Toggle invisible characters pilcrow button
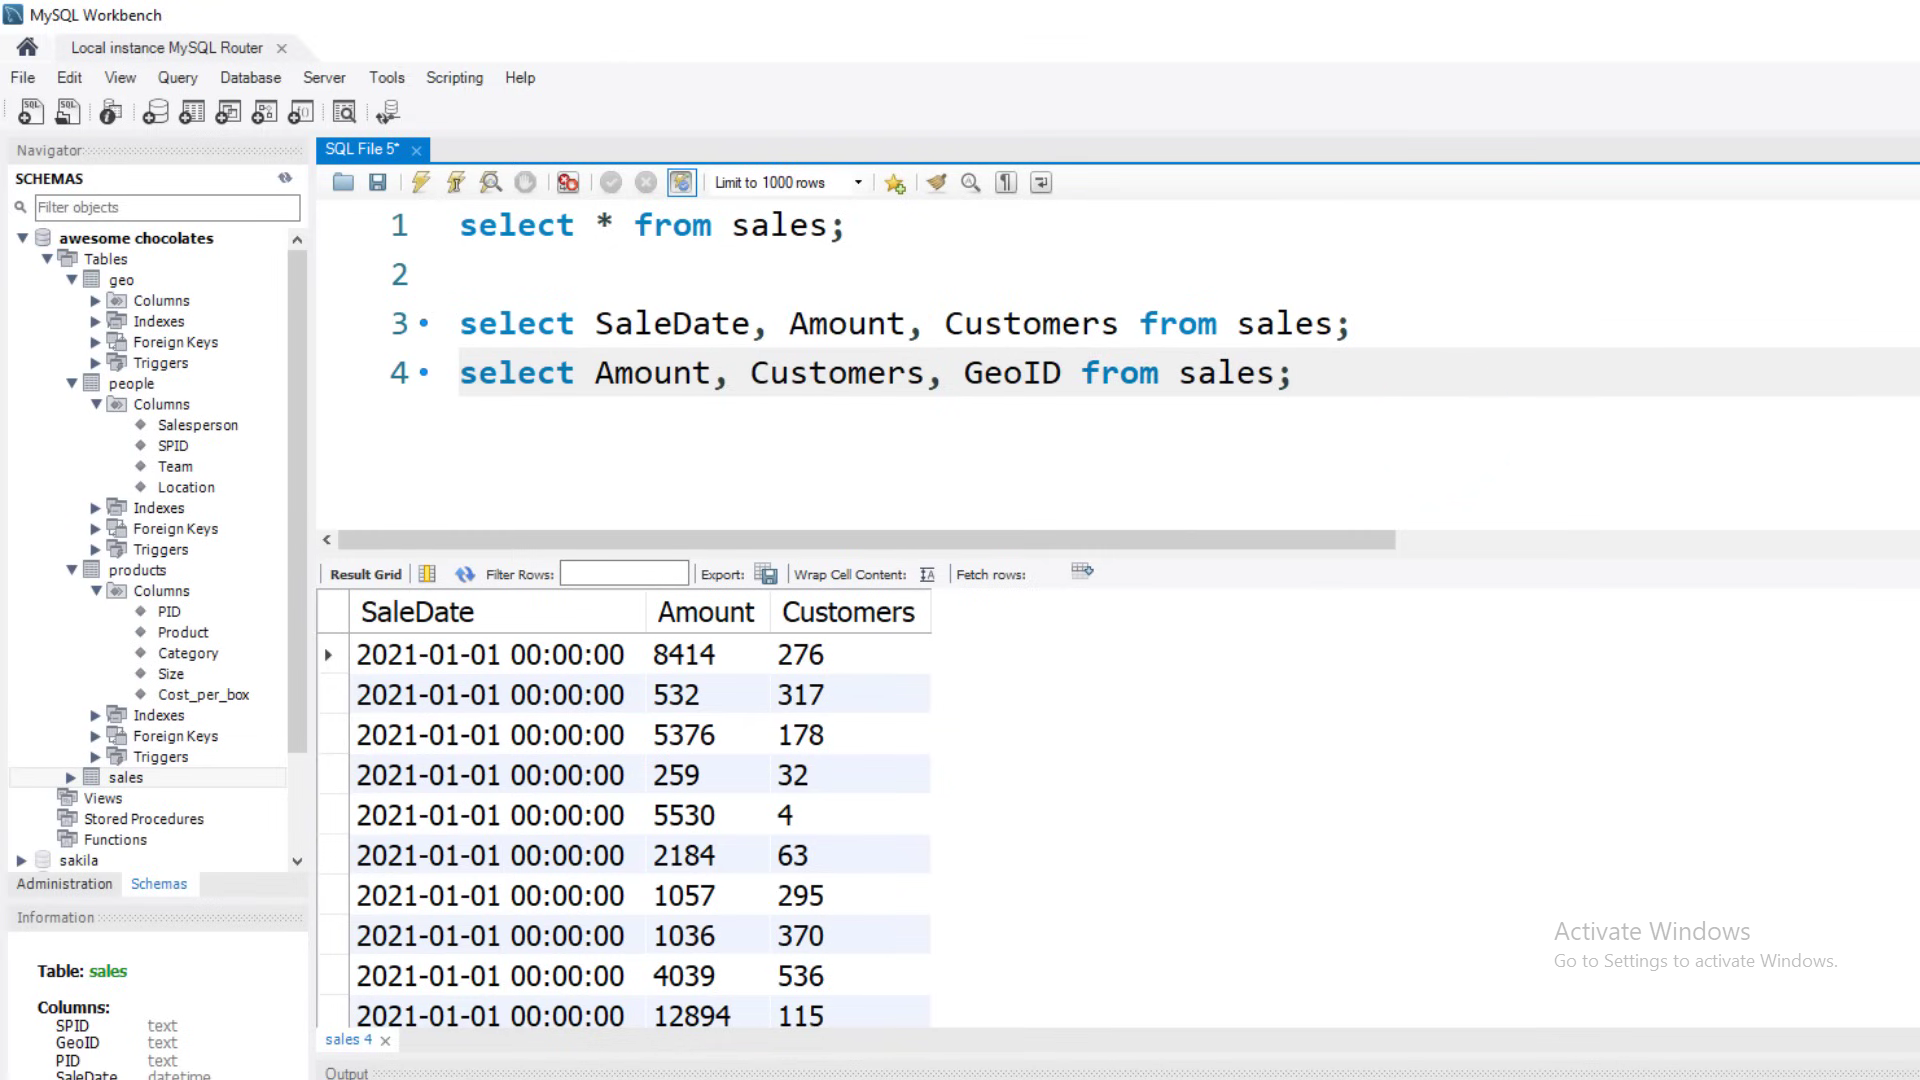 tap(1006, 182)
